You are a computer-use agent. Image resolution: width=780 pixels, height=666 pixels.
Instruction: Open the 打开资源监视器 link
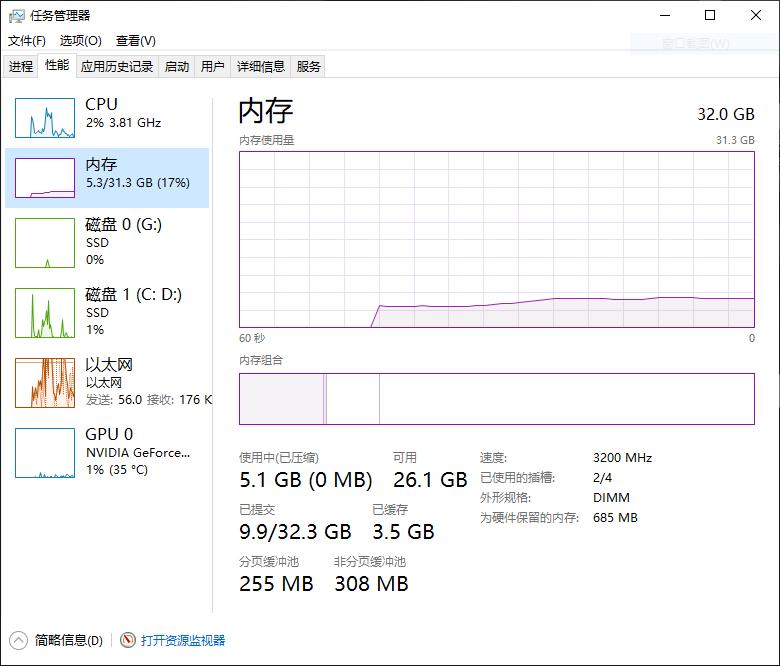pos(183,640)
